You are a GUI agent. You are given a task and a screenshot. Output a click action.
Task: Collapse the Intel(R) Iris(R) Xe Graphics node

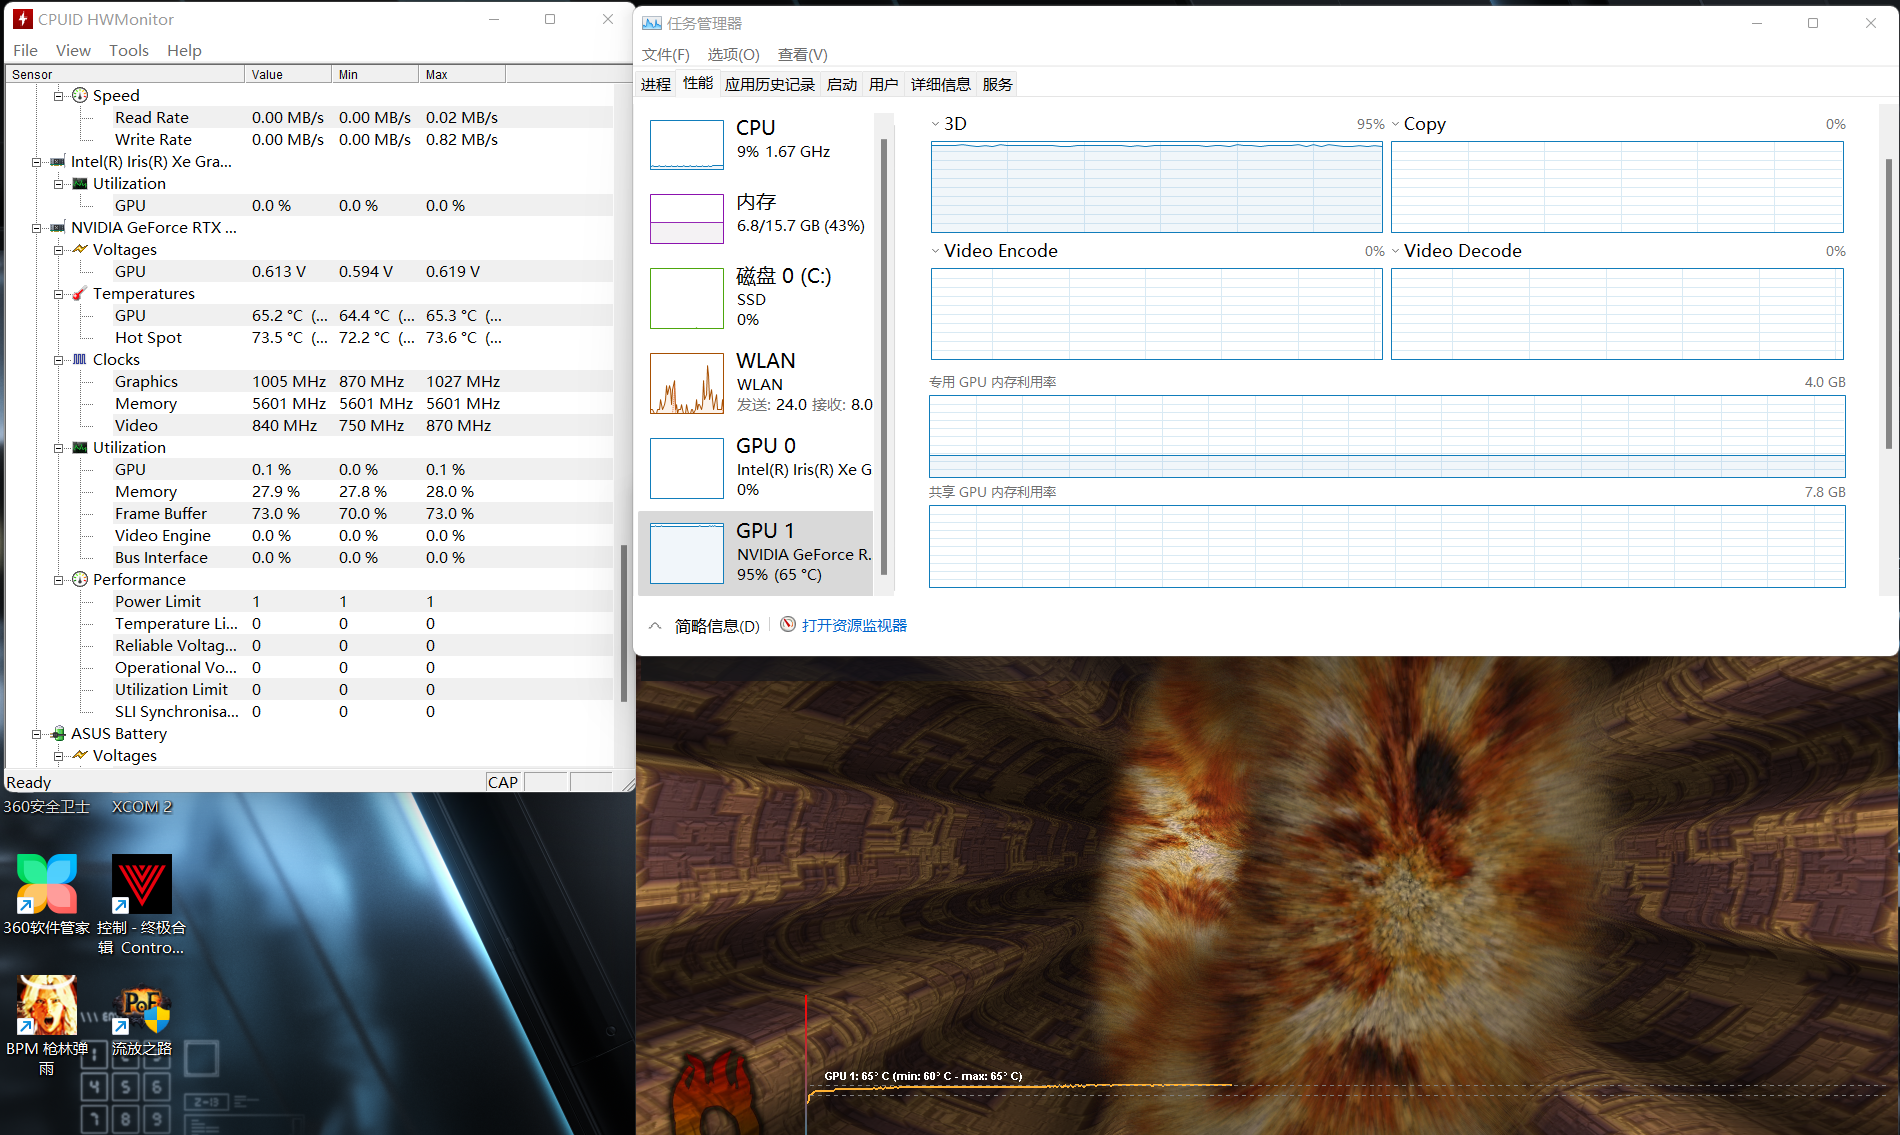37,162
